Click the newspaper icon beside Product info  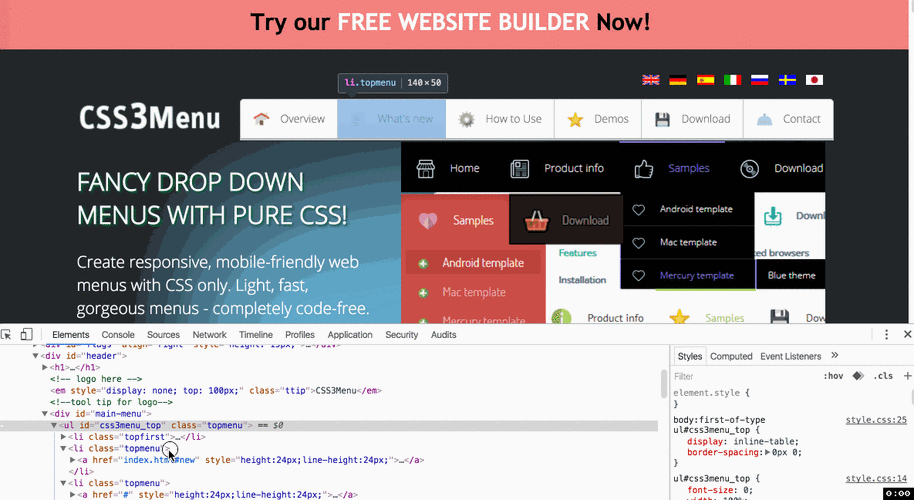(519, 168)
